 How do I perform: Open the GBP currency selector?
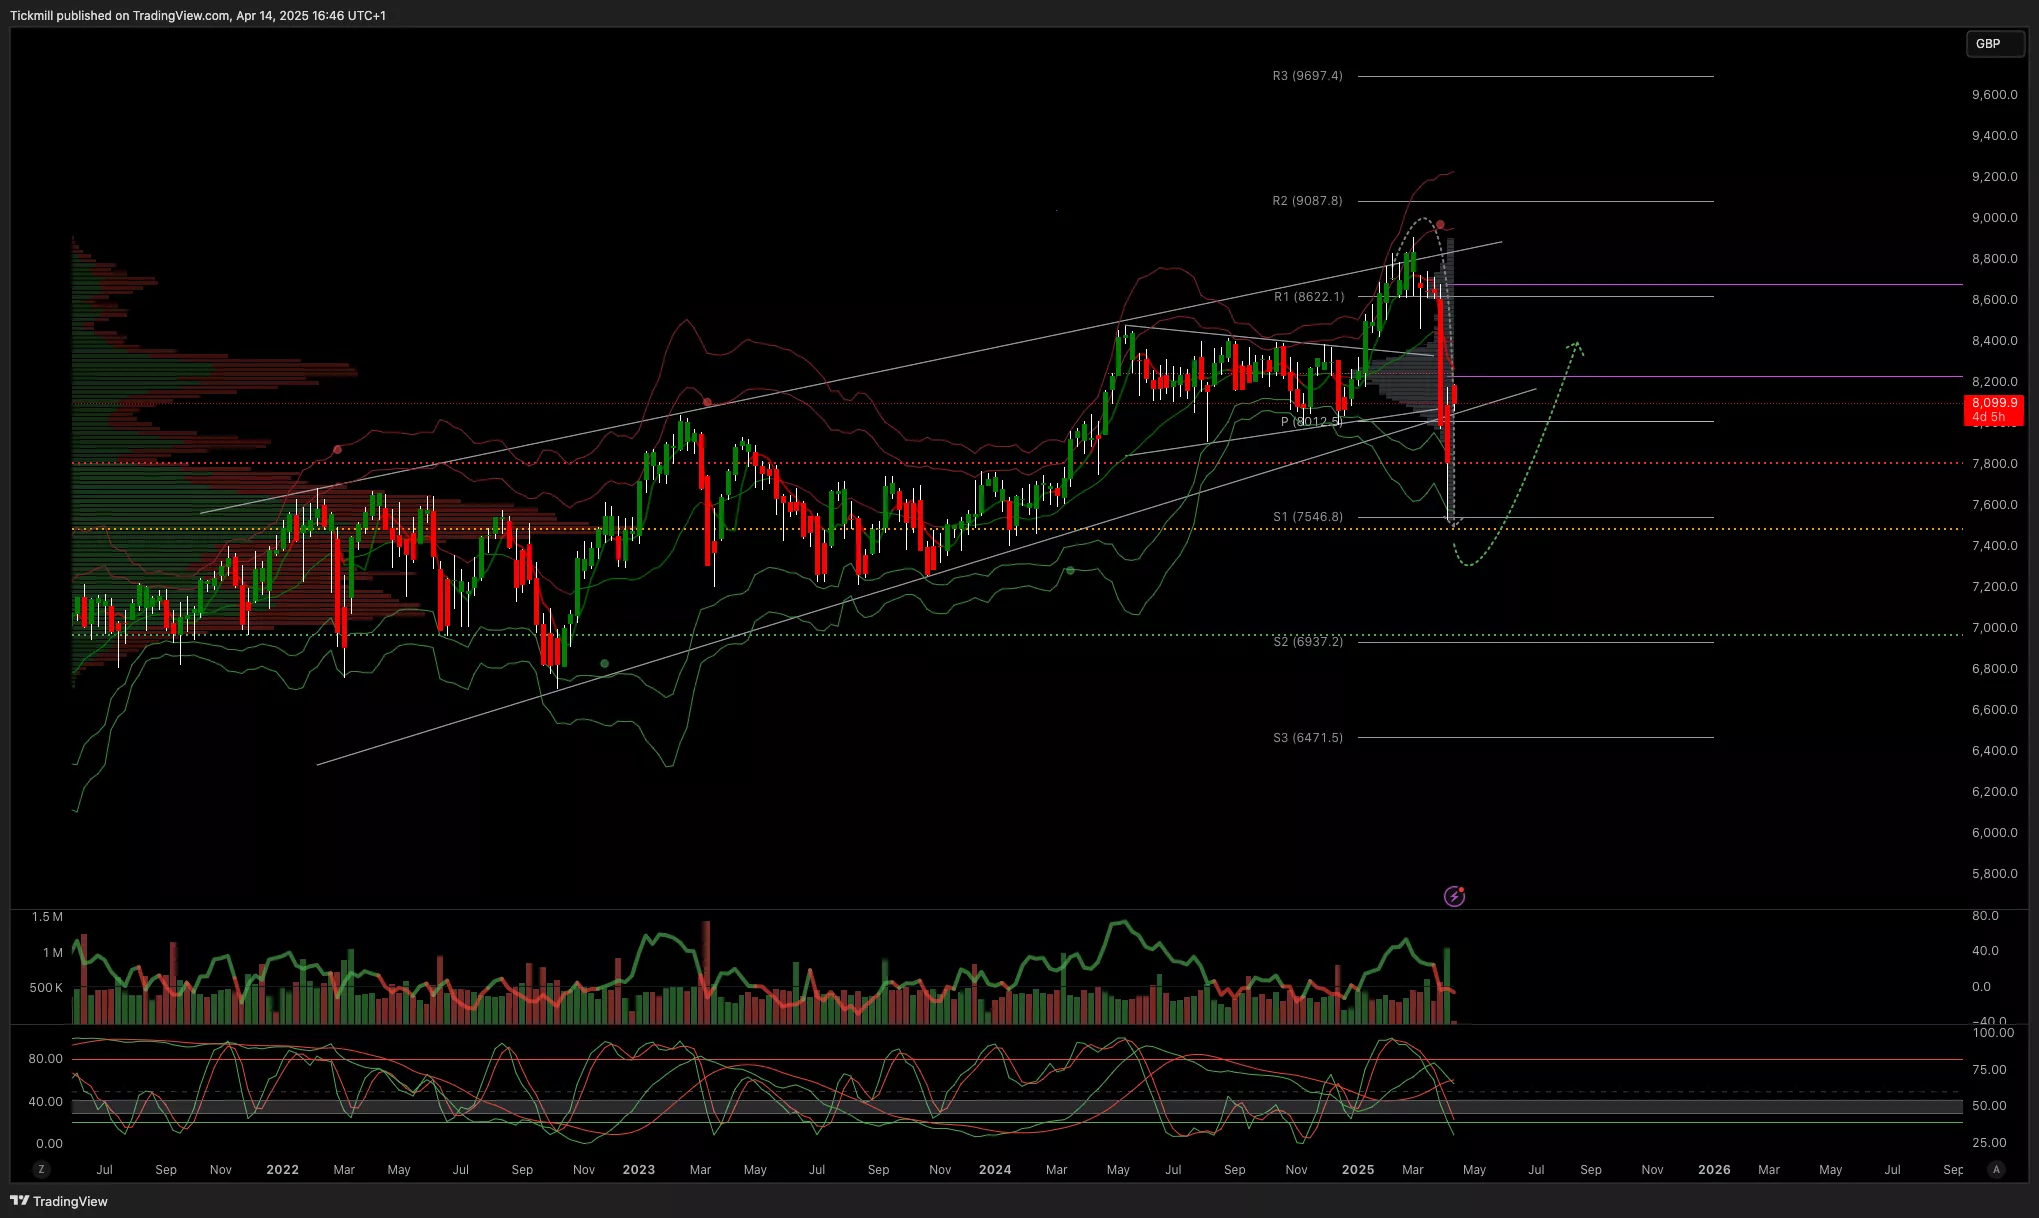point(1994,44)
